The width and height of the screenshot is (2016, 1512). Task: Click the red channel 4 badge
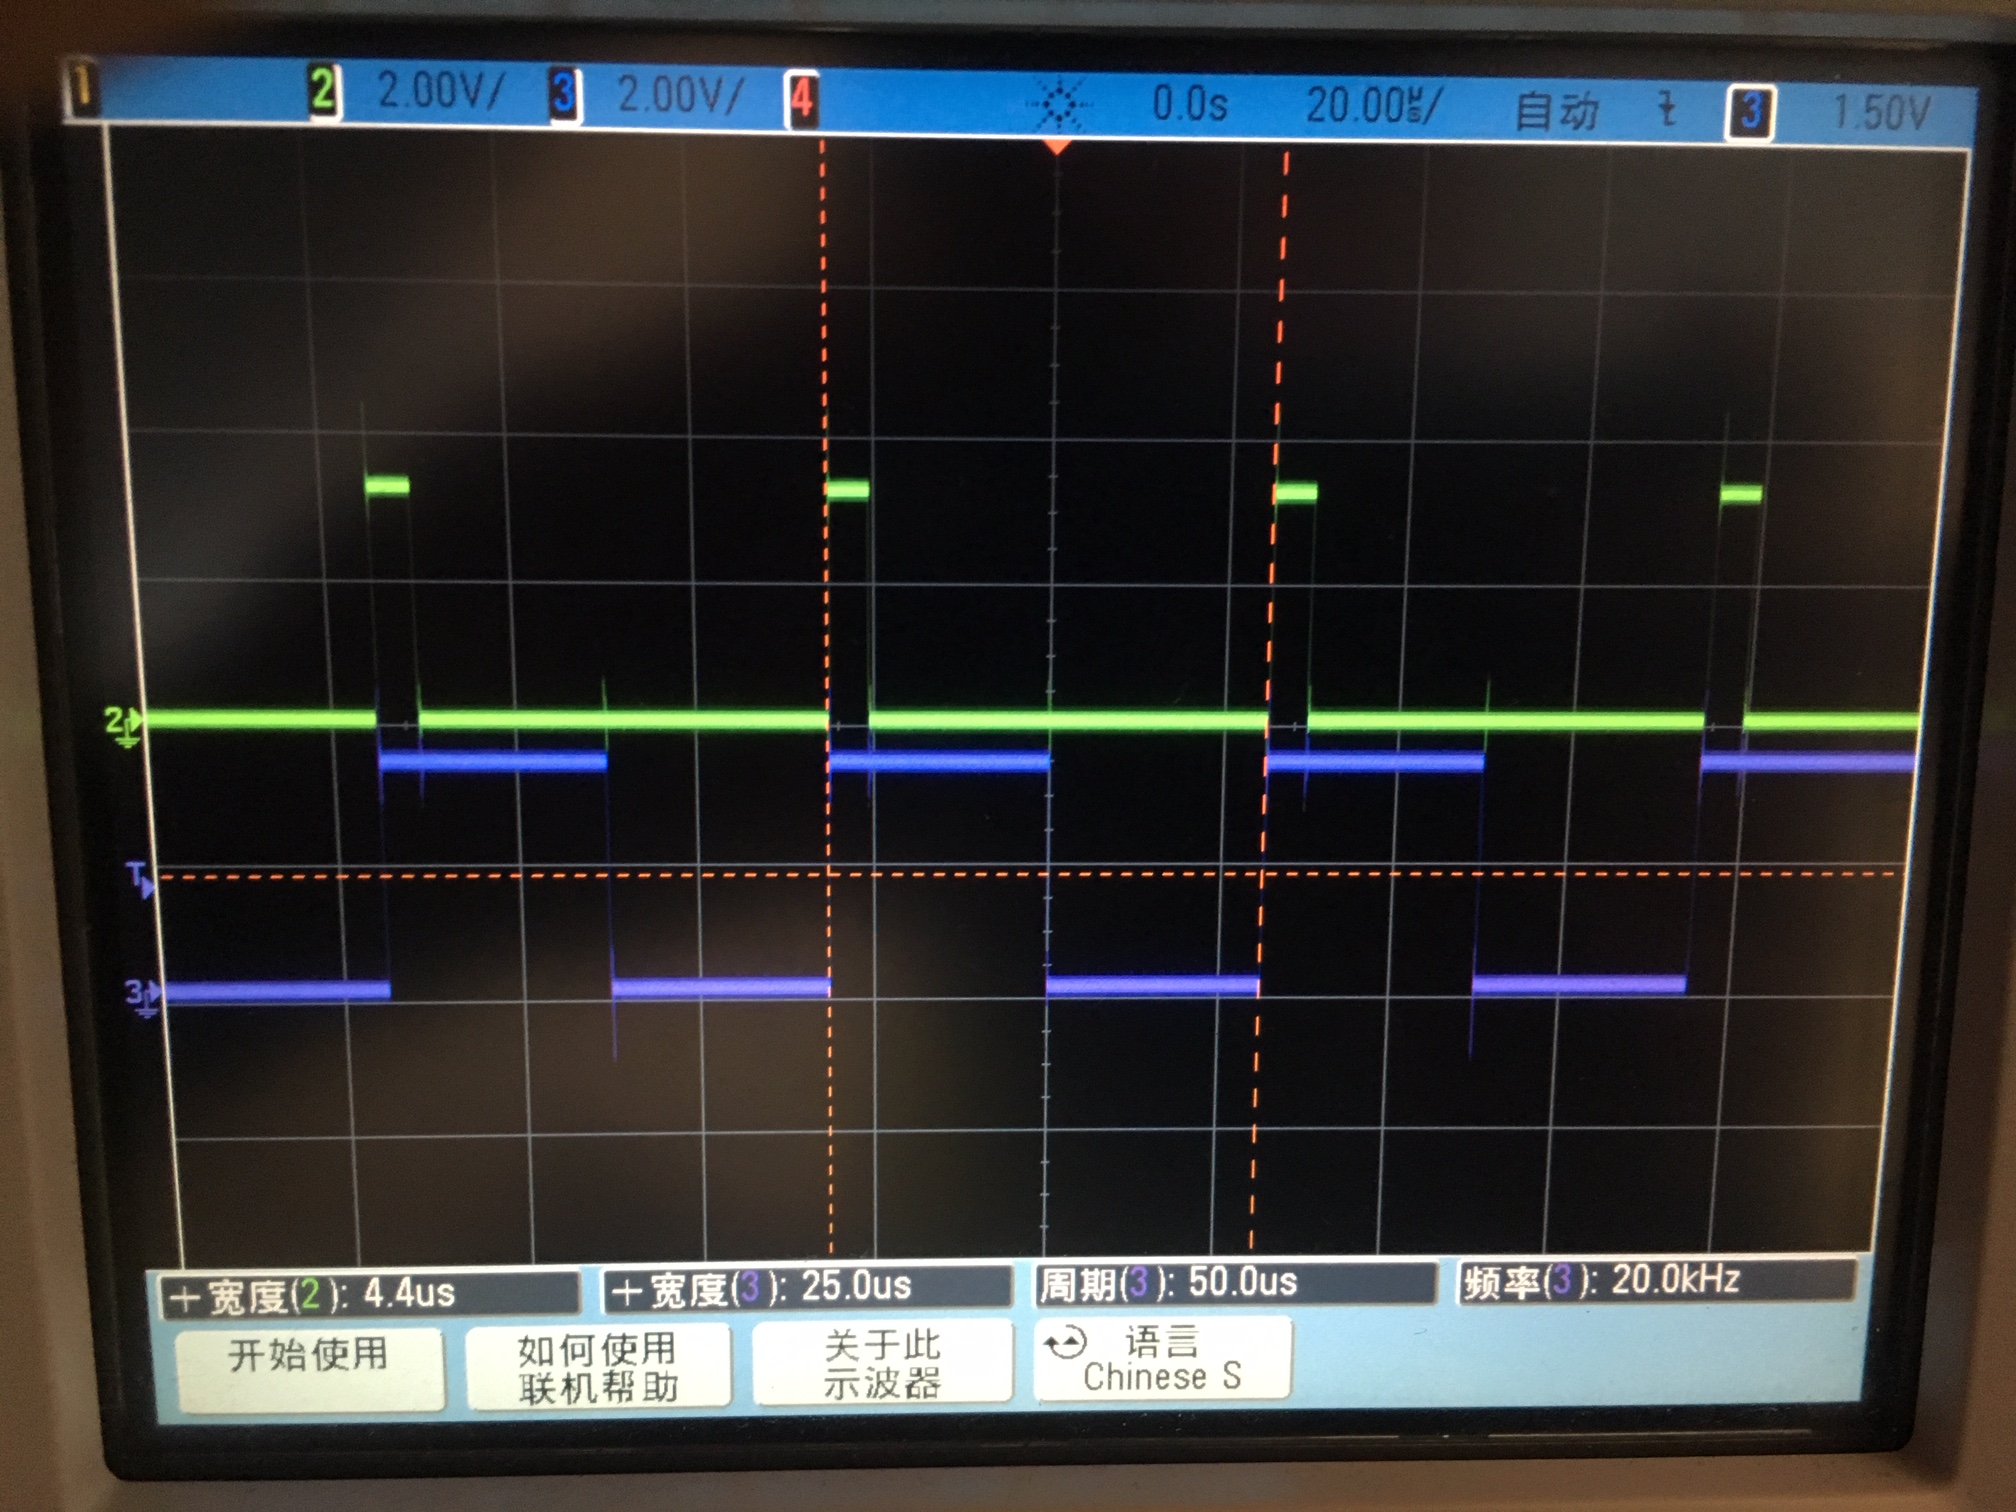801,100
